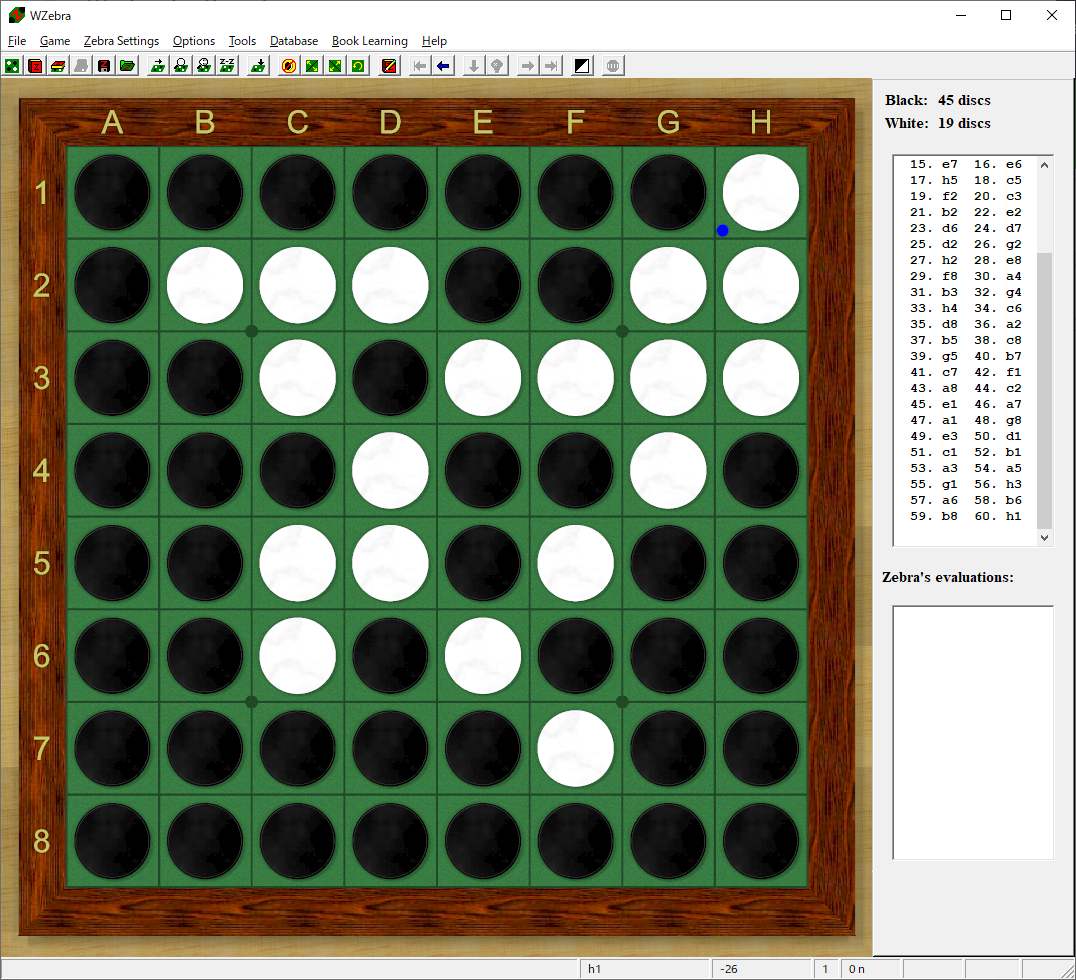Click the white disc on square F7
1076x980 pixels.
click(575, 748)
